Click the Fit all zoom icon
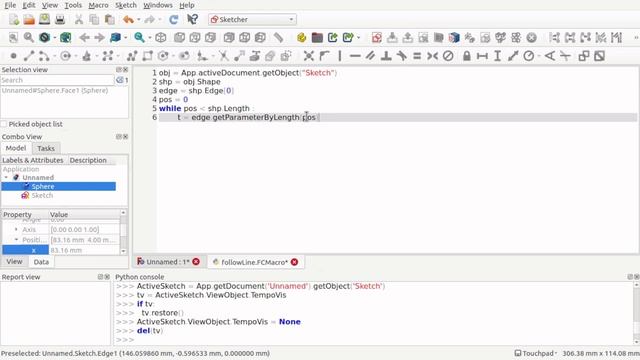640x360 pixels. pyautogui.click(x=13, y=38)
